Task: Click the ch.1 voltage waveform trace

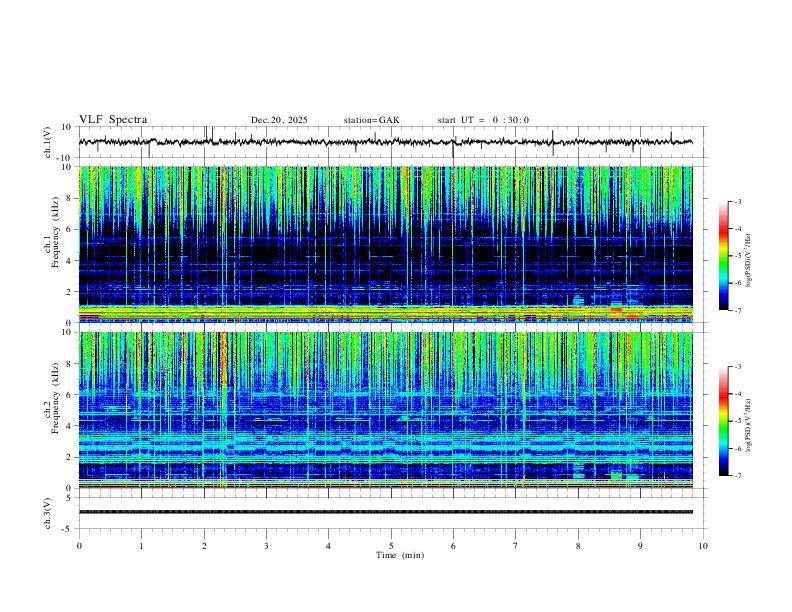Action: pyautogui.click(x=385, y=142)
